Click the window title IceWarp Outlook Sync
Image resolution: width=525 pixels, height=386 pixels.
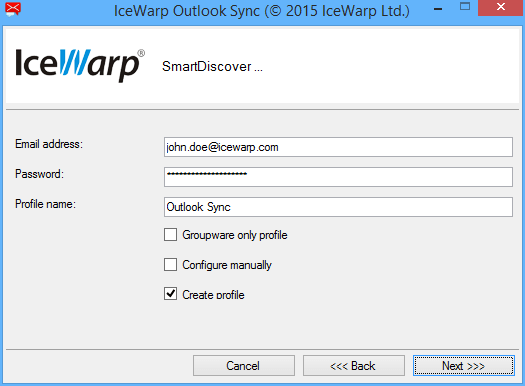click(x=261, y=11)
